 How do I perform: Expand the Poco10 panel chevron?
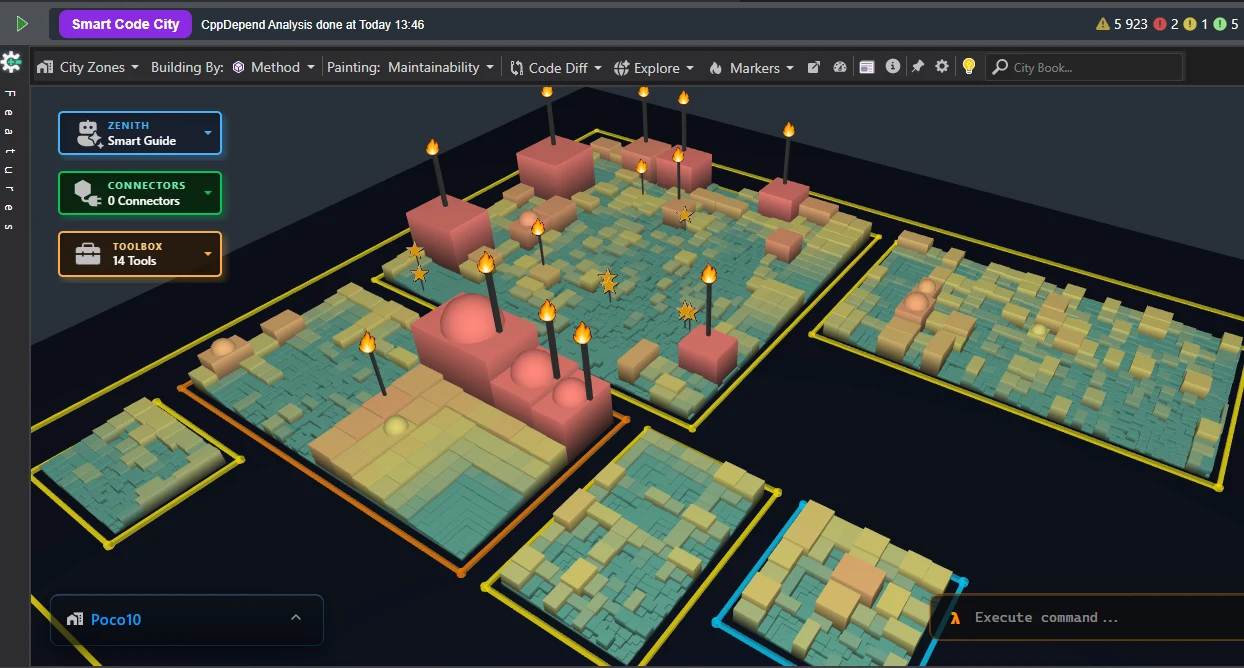pos(296,618)
